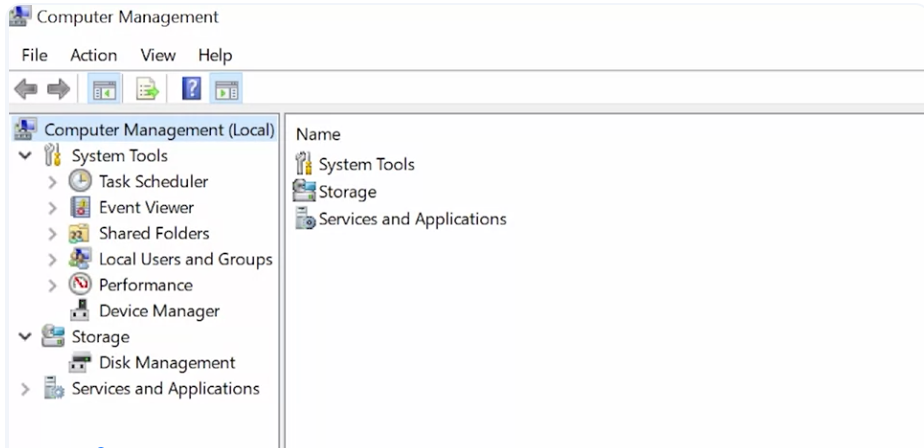Toggle Show/Hide Console Tree toolbar button

click(x=105, y=90)
